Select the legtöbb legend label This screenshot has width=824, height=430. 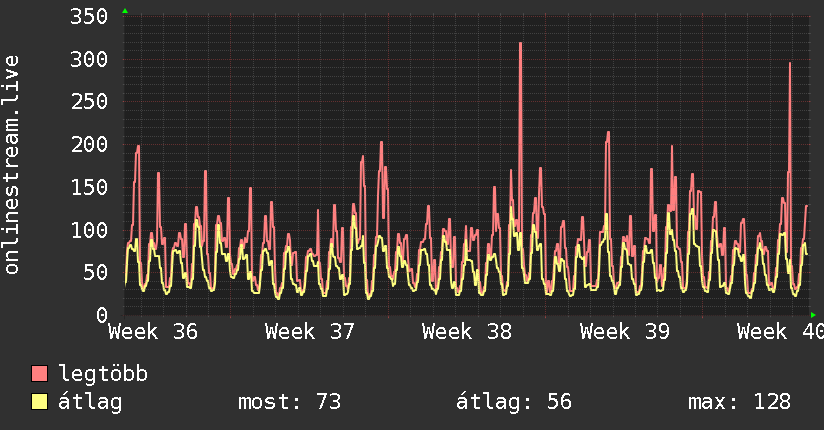point(103,374)
